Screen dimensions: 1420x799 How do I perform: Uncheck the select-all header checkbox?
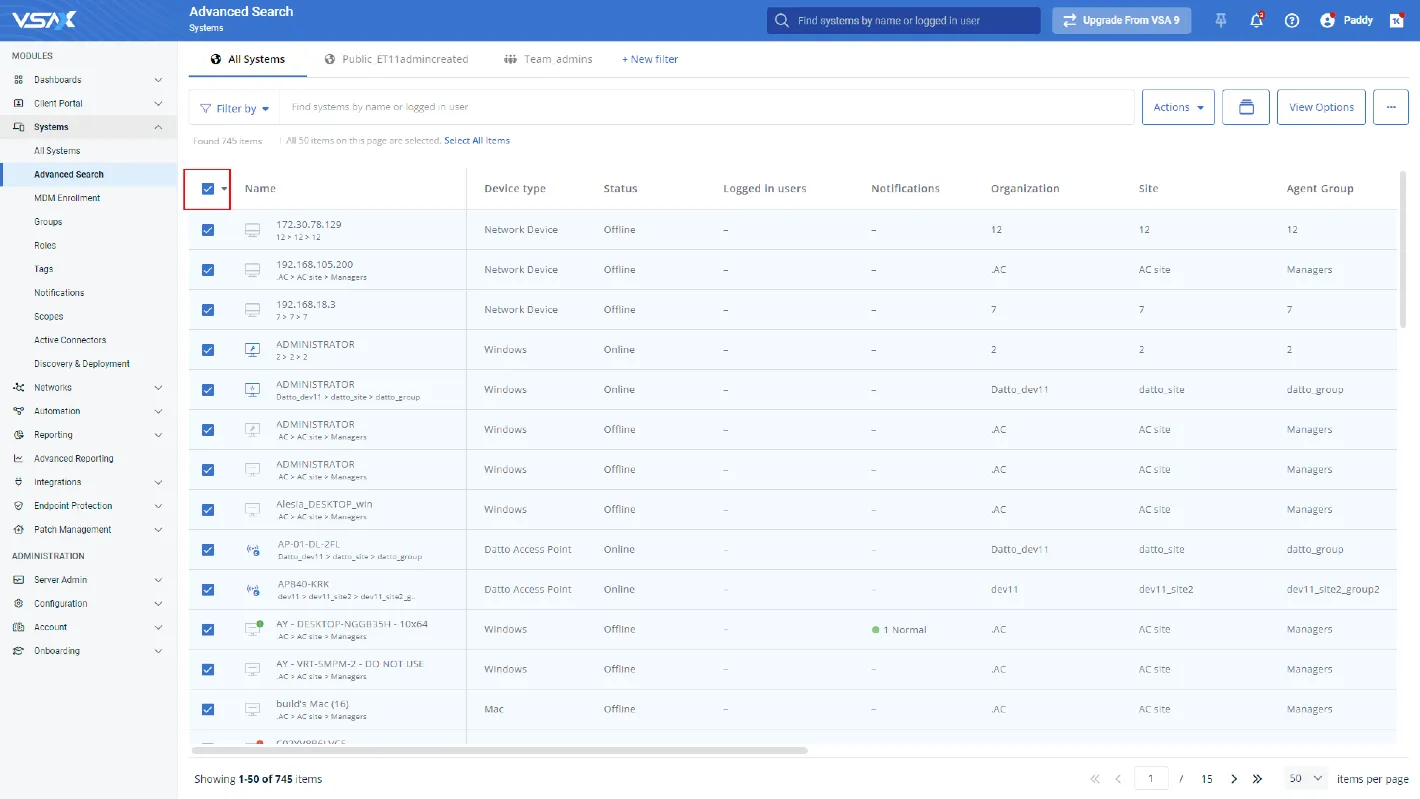coord(208,189)
